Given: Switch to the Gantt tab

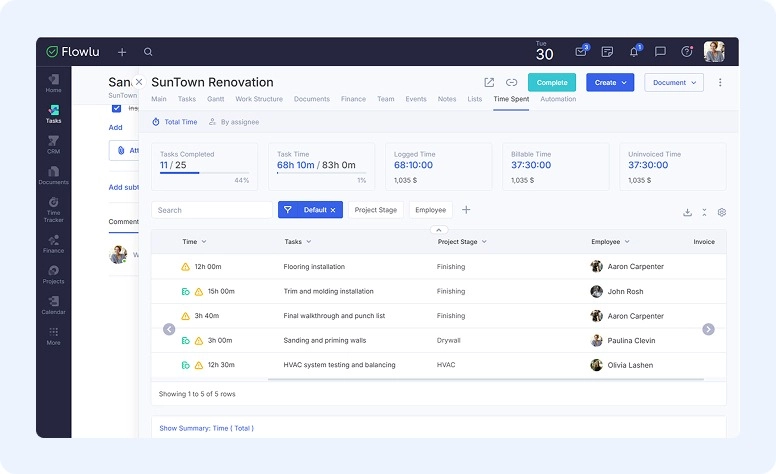Looking at the screenshot, I should (x=215, y=99).
